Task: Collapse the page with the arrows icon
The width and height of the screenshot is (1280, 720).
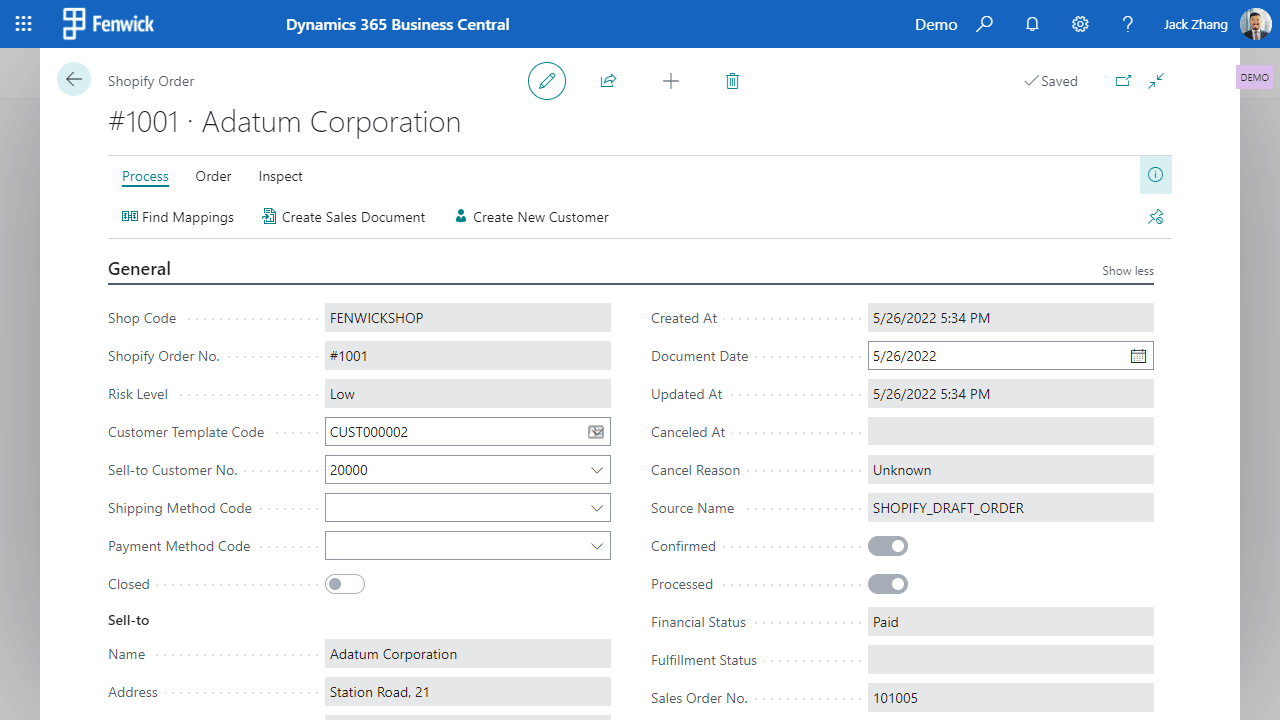Action: point(1157,81)
